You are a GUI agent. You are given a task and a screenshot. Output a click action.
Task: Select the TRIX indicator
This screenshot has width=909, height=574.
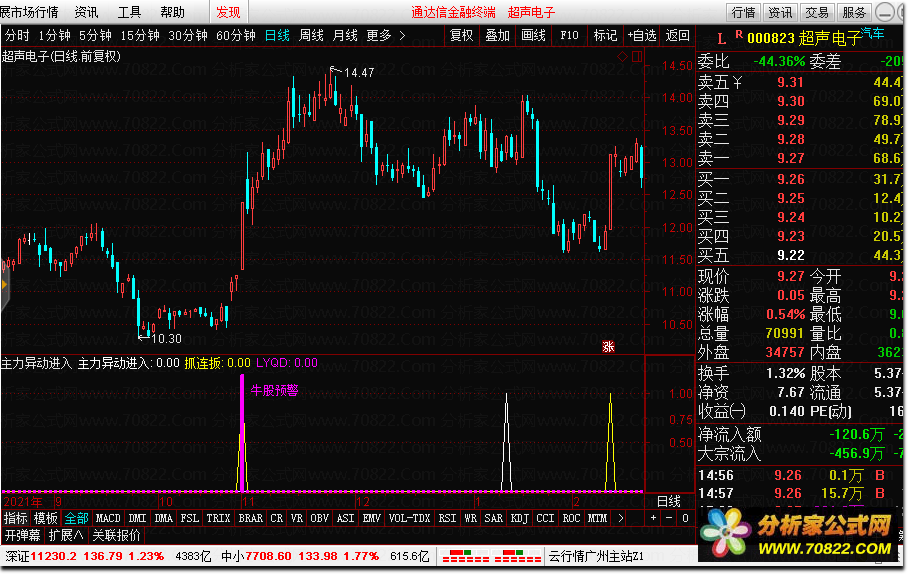219,518
